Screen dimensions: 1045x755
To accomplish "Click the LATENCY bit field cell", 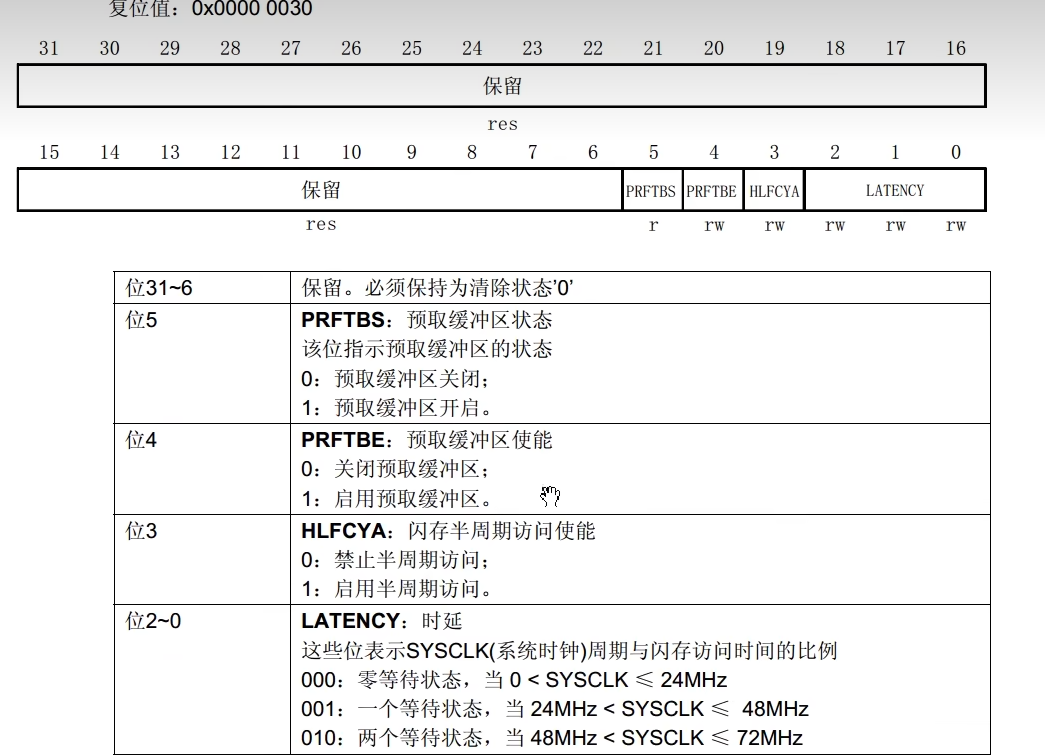I will click(894, 191).
